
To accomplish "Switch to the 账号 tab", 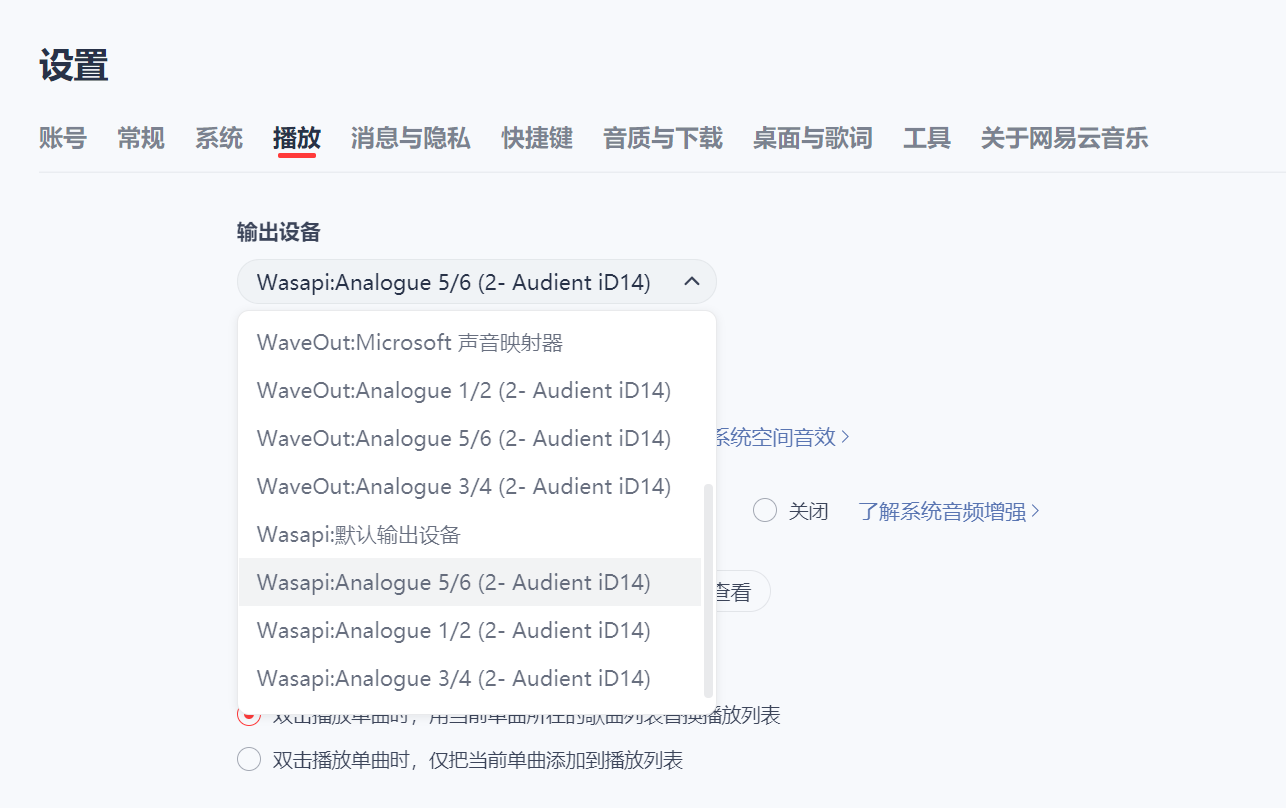I will pos(62,139).
